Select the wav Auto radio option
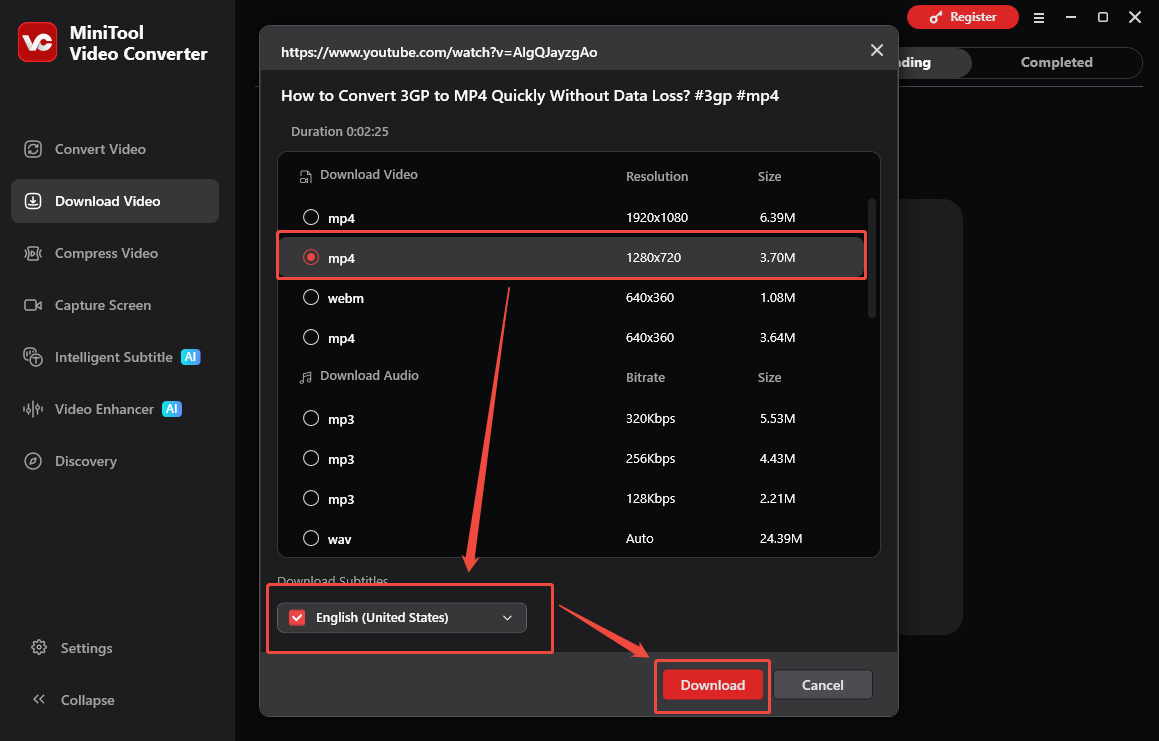This screenshot has height=741, width=1159. click(311, 538)
